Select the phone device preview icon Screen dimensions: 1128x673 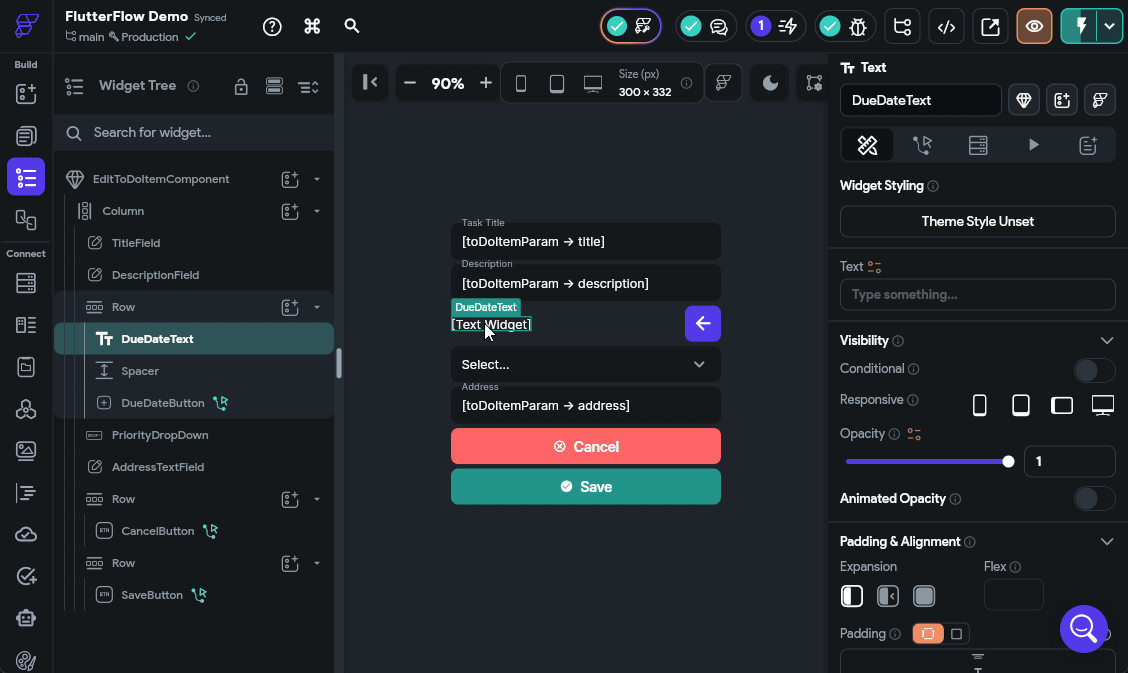point(521,83)
